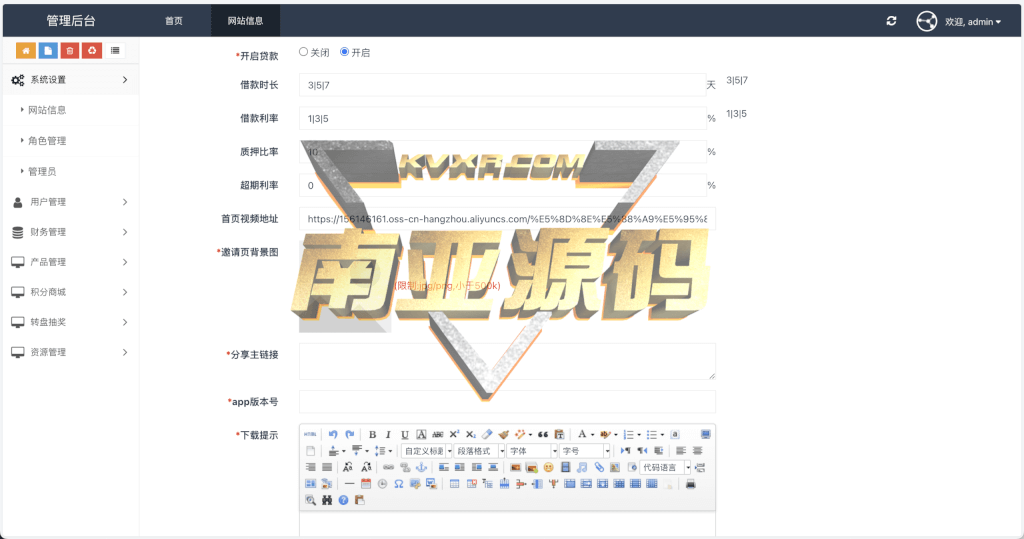Click the 首页视频地址 URL field
Screen dimensions: 1024x539
click(x=507, y=219)
